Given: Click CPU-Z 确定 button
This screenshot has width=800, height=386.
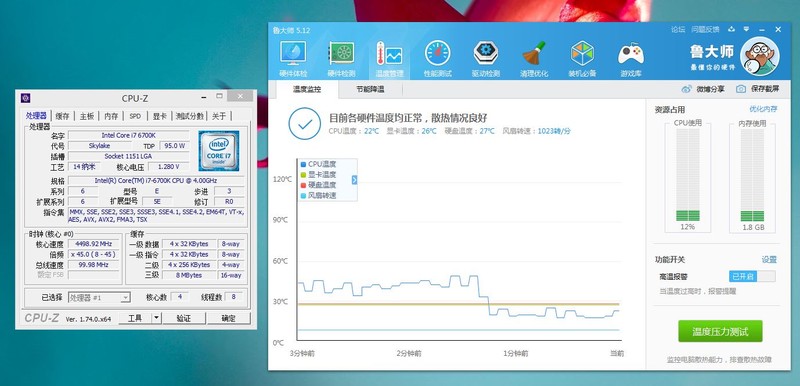Looking at the screenshot, I should click(229, 318).
